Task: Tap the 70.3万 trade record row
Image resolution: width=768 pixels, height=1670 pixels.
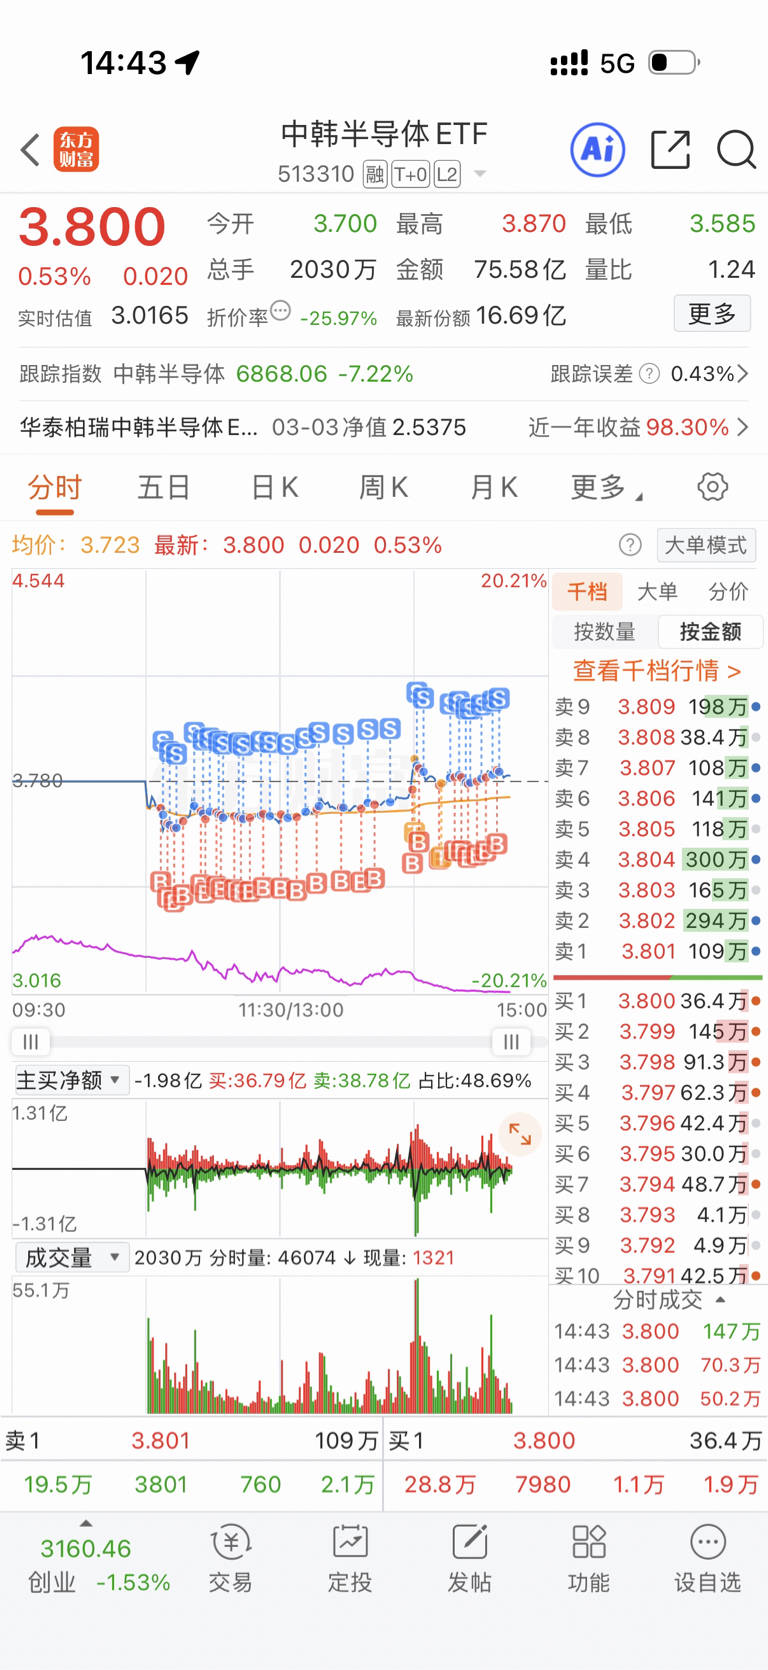Action: [x=657, y=1365]
